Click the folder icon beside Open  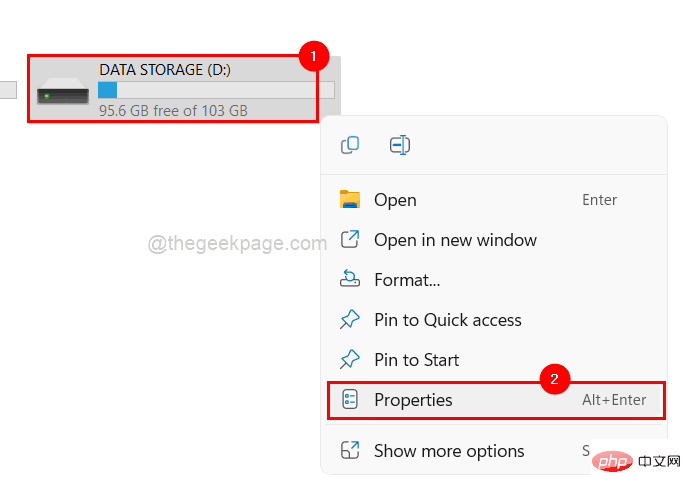(x=350, y=200)
